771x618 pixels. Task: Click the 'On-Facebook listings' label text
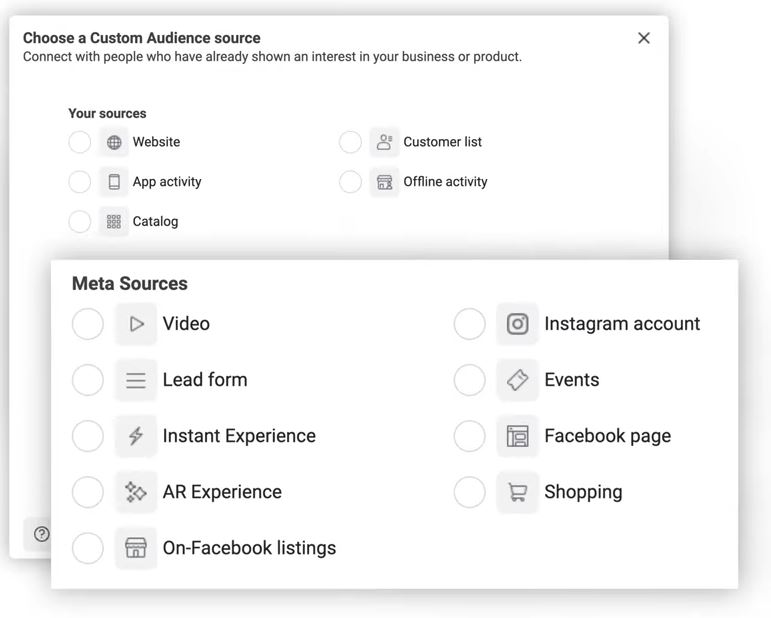[x=249, y=548]
